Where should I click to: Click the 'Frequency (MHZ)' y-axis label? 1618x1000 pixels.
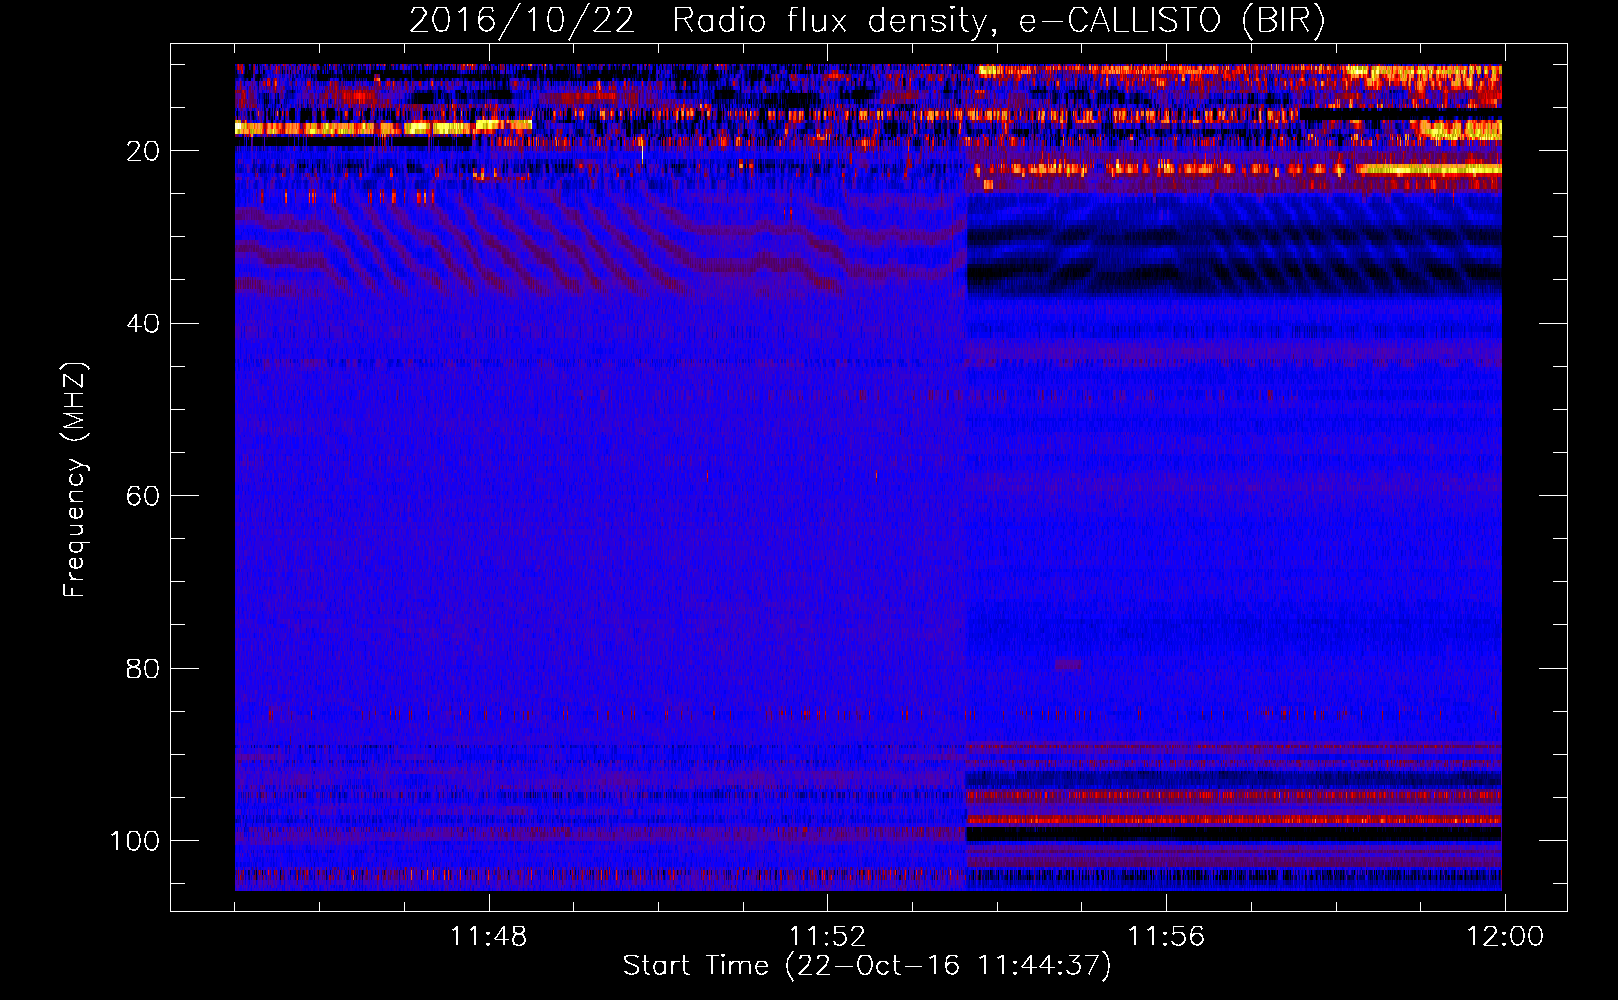coord(75,480)
